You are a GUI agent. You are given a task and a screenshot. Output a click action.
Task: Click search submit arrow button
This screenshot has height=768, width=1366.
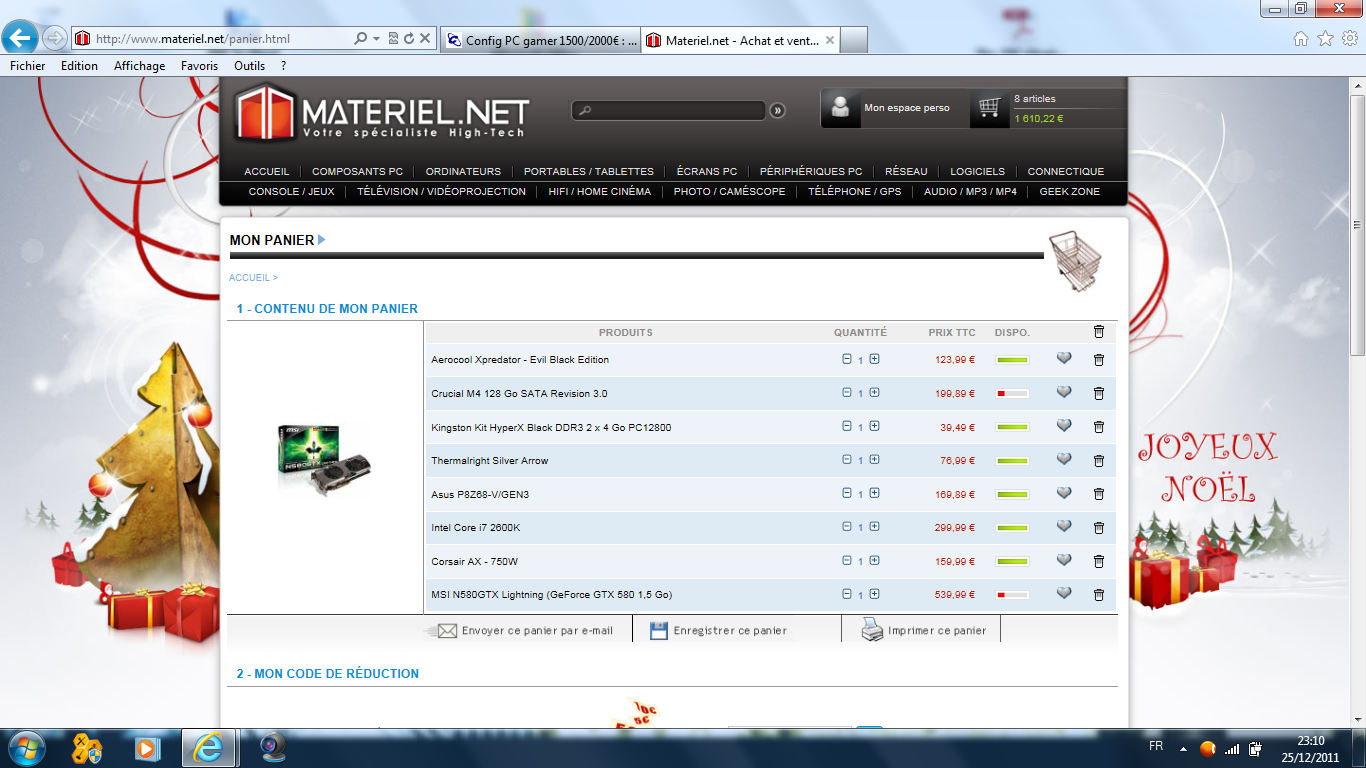778,111
